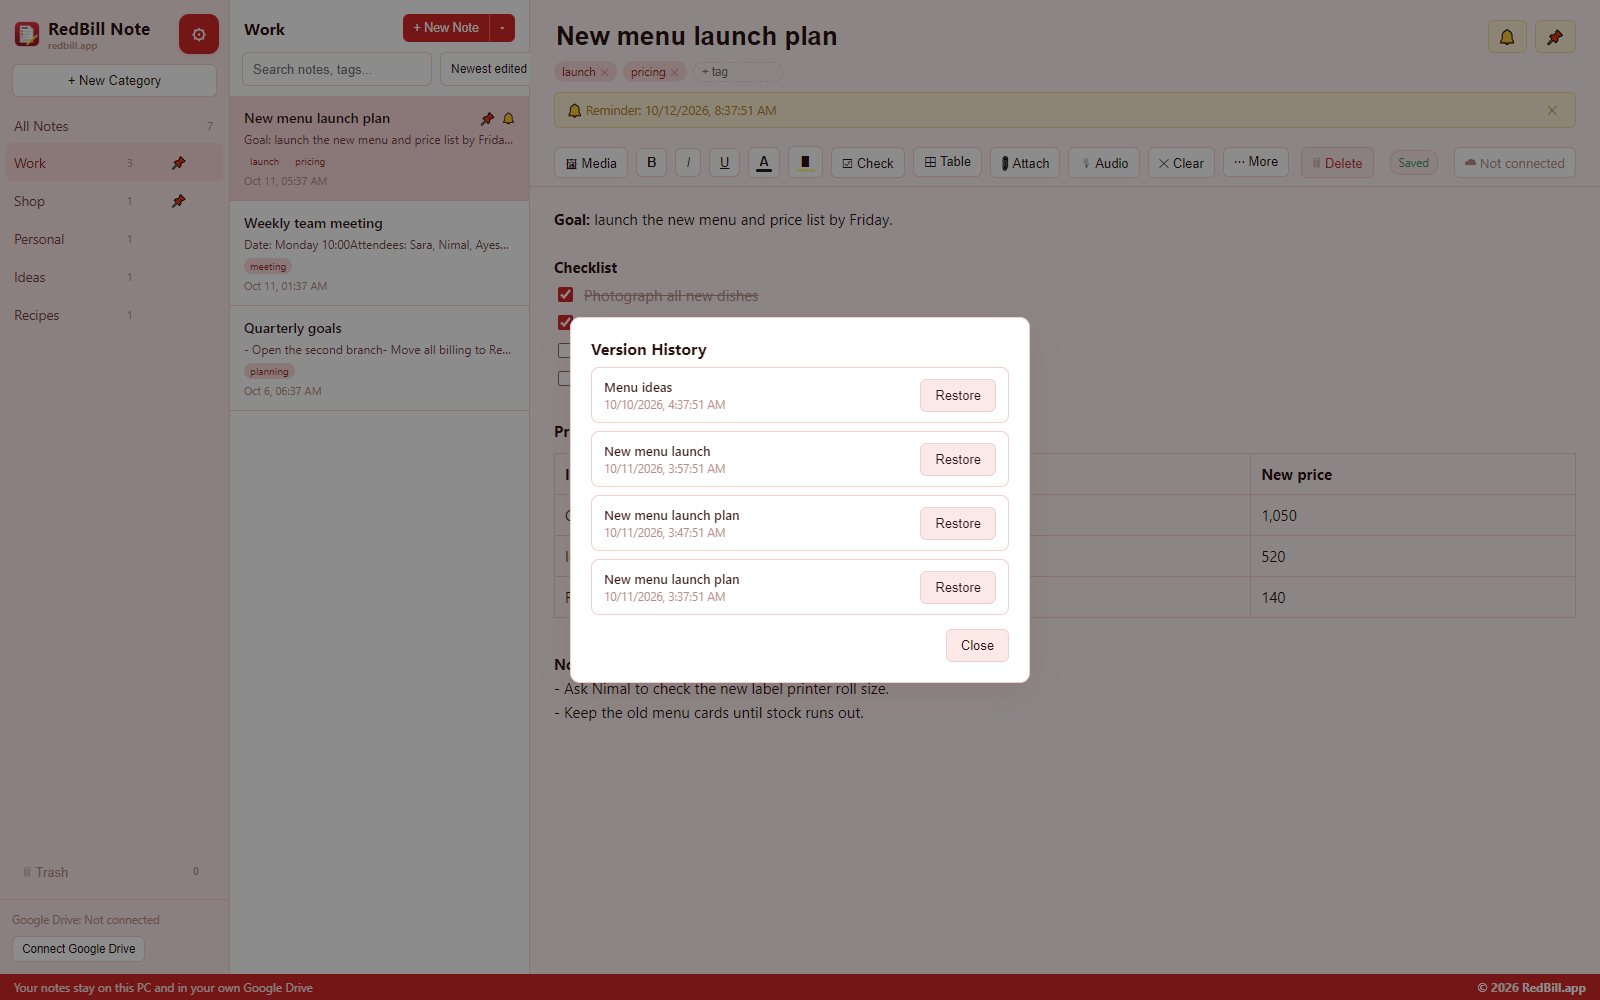Open the New Note dropdown arrow
The width and height of the screenshot is (1600, 1000).
pyautogui.click(x=502, y=28)
